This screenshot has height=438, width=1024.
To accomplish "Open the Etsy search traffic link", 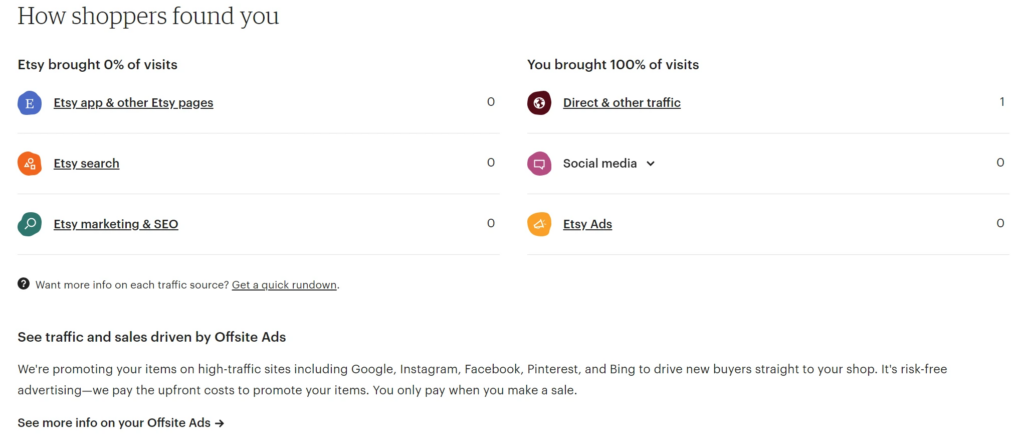I will [86, 163].
